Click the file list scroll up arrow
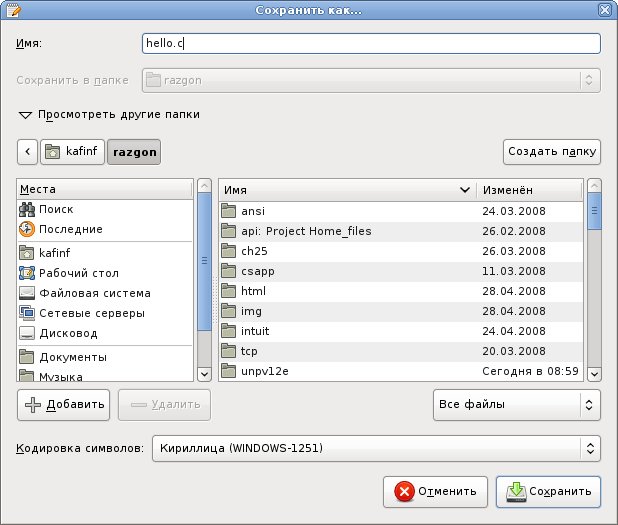This screenshot has height=525, width=618. (594, 185)
